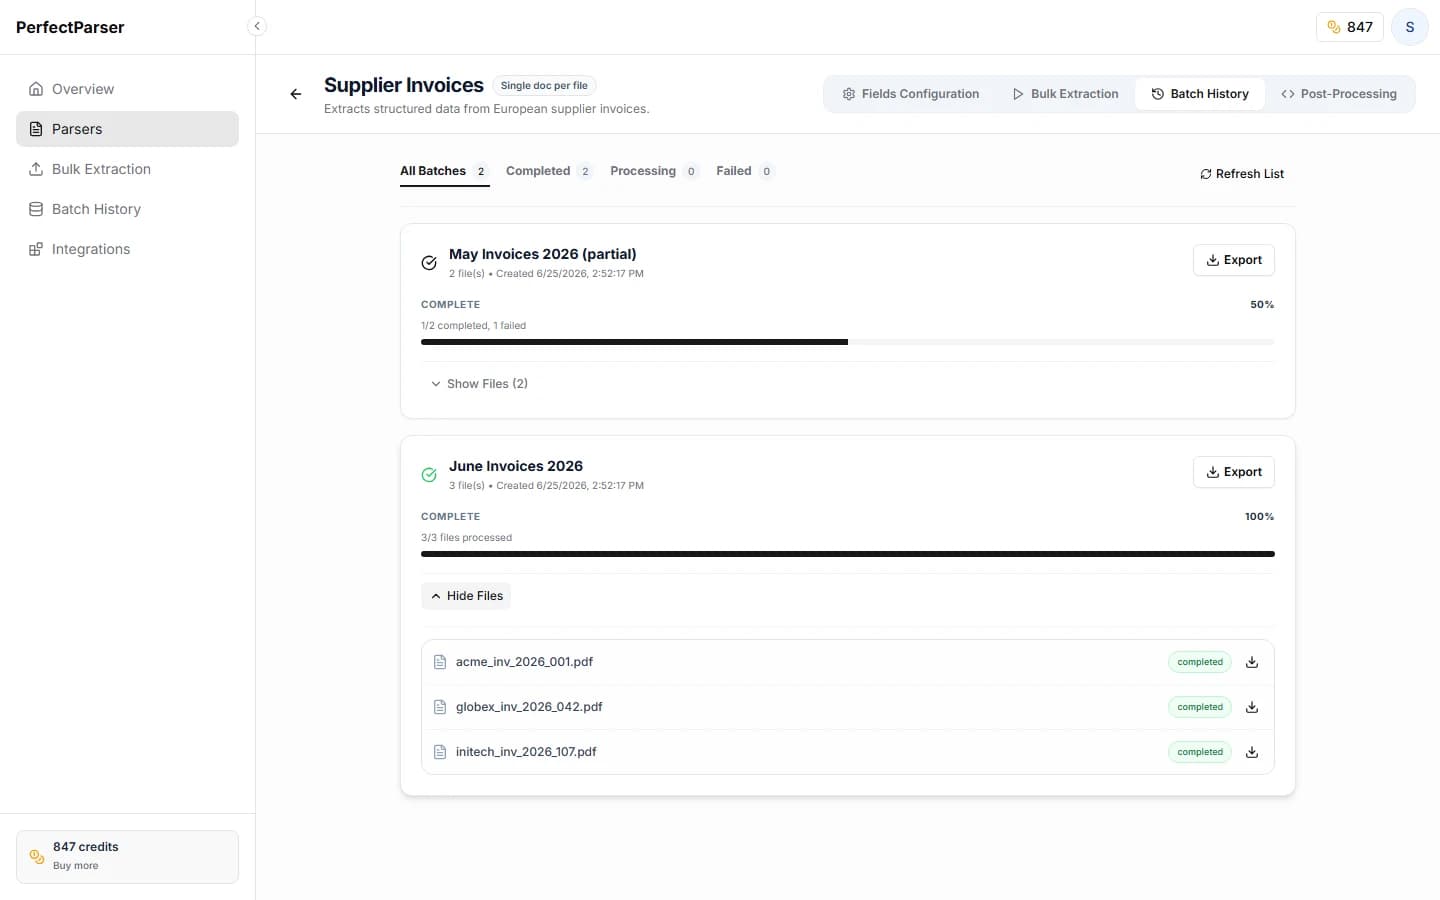Click '3/3 files processed' text
The image size is (1440, 900).
click(466, 538)
